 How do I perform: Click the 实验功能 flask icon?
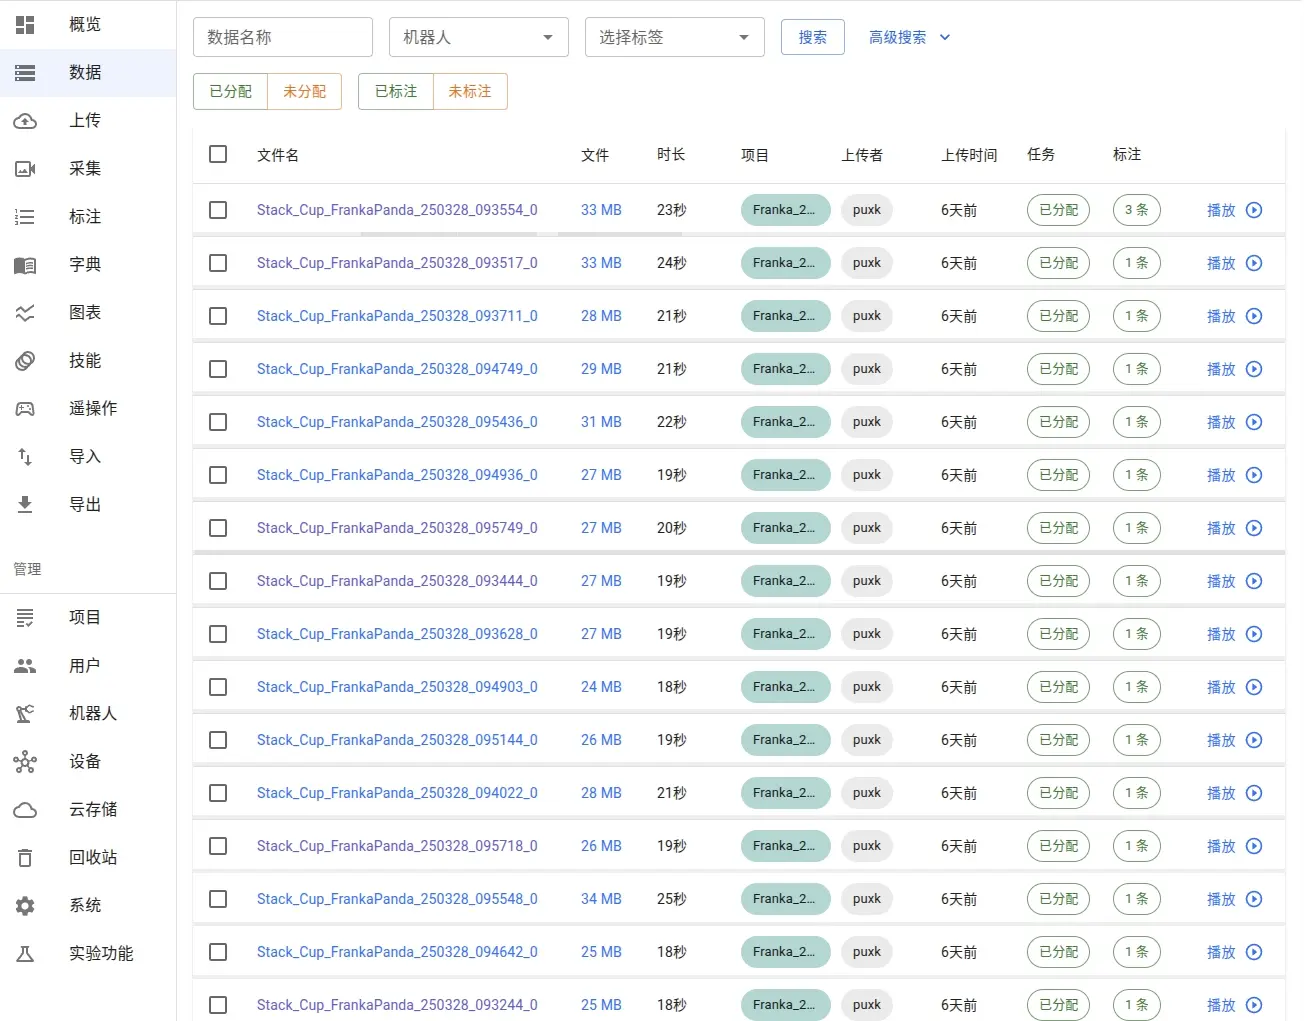25,953
